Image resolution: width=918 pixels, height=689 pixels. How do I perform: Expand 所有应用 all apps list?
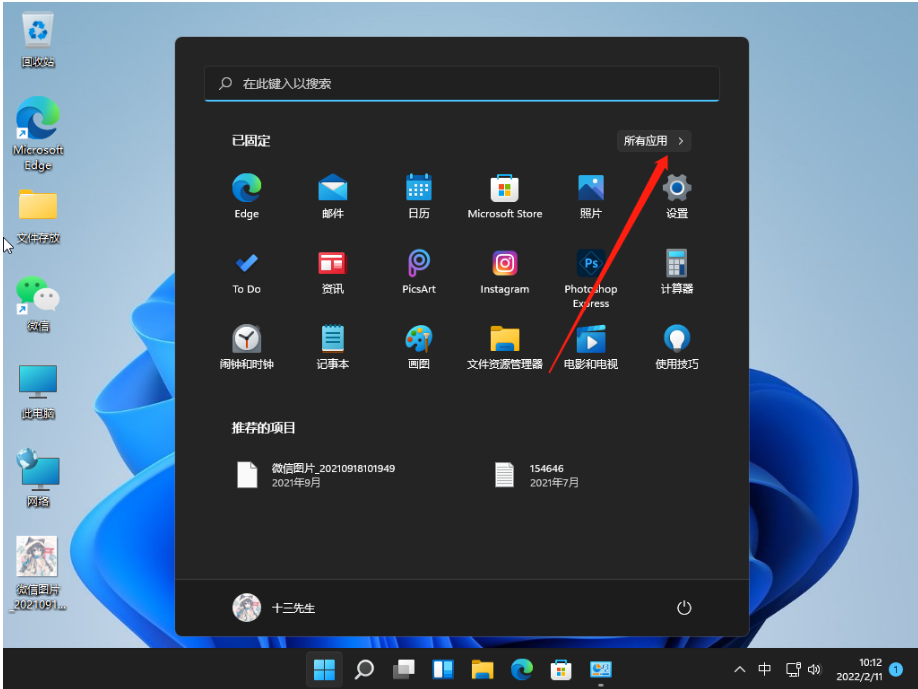(654, 141)
